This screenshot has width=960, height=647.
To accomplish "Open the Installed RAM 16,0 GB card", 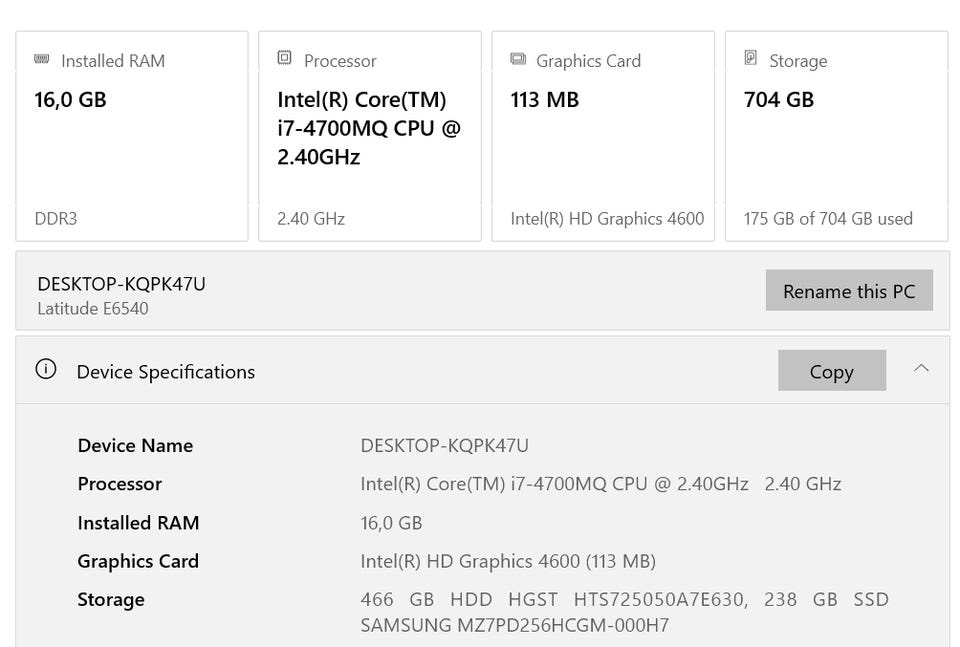I will tap(131, 136).
